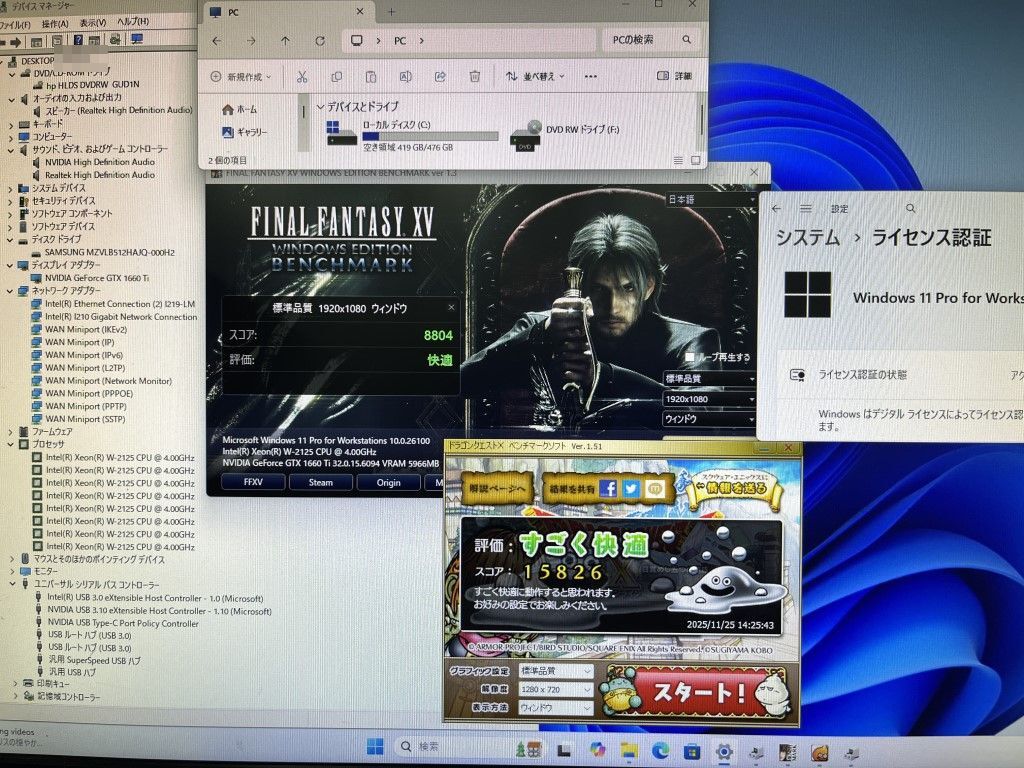Screen dimensions: 1024x768
Task: Click the Twitter share icon in Dragon Quest benchmark
Action: (x=631, y=488)
